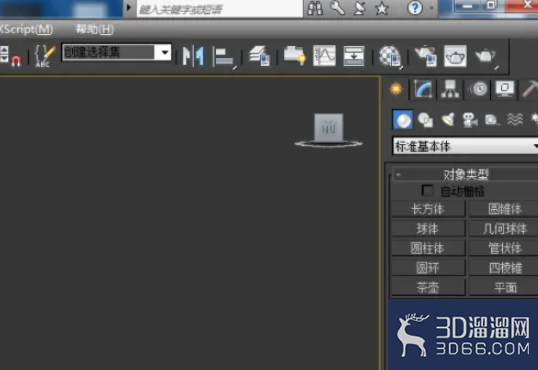The width and height of the screenshot is (538, 370).
Task: Switch to the Modify panel tab
Action: coord(423,89)
